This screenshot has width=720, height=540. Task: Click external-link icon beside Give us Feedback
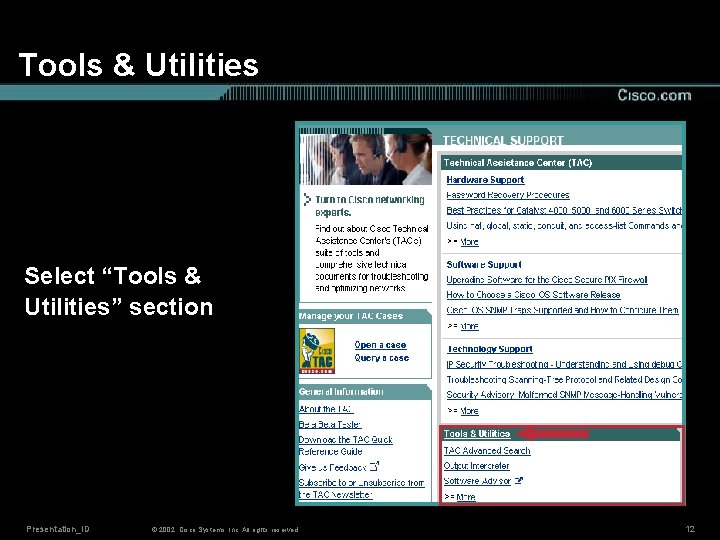tap(374, 467)
